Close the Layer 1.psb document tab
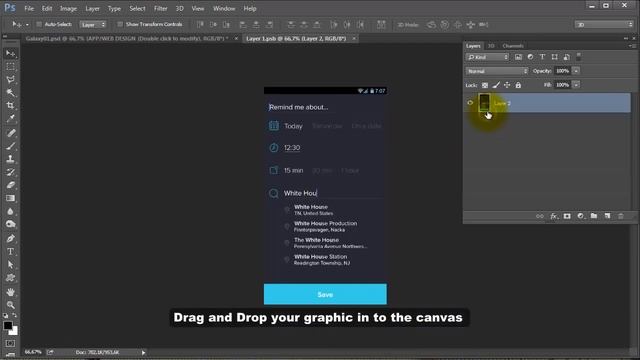The height and width of the screenshot is (360, 640). pos(354,38)
